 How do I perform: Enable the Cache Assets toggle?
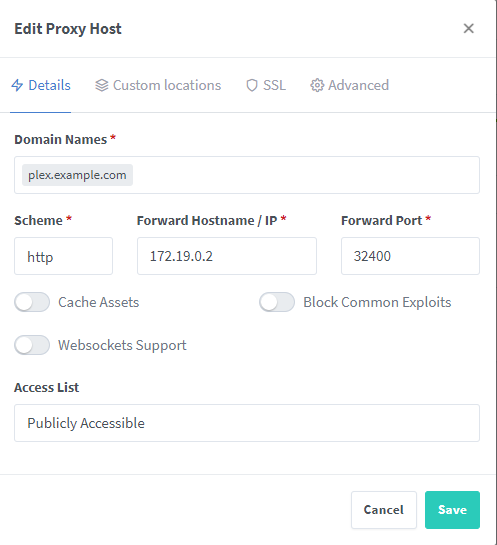[32, 302]
